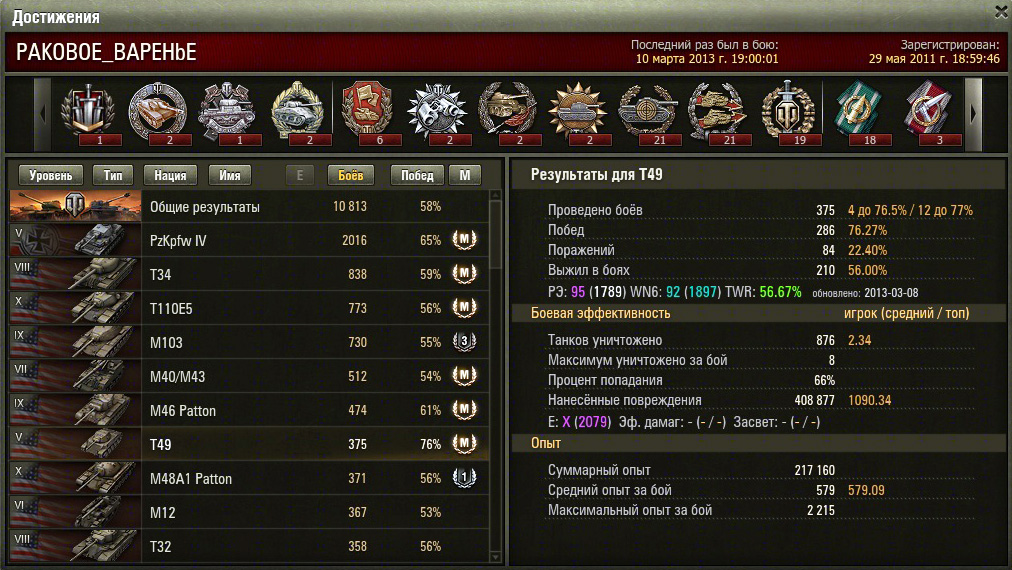Click the crosshair tank sniper medal
The width and height of the screenshot is (1012, 570).
(x=647, y=113)
